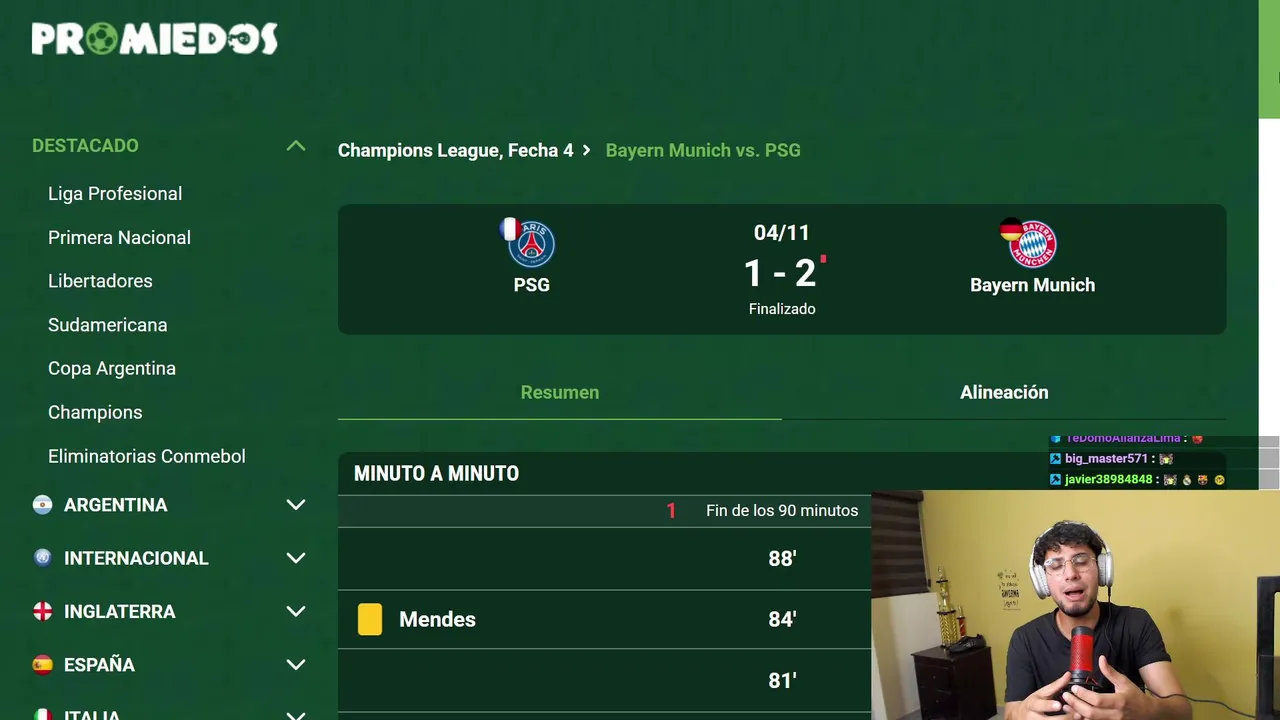Open the Liga Profesional link
Screen dimensions: 1280x720
[115, 194]
